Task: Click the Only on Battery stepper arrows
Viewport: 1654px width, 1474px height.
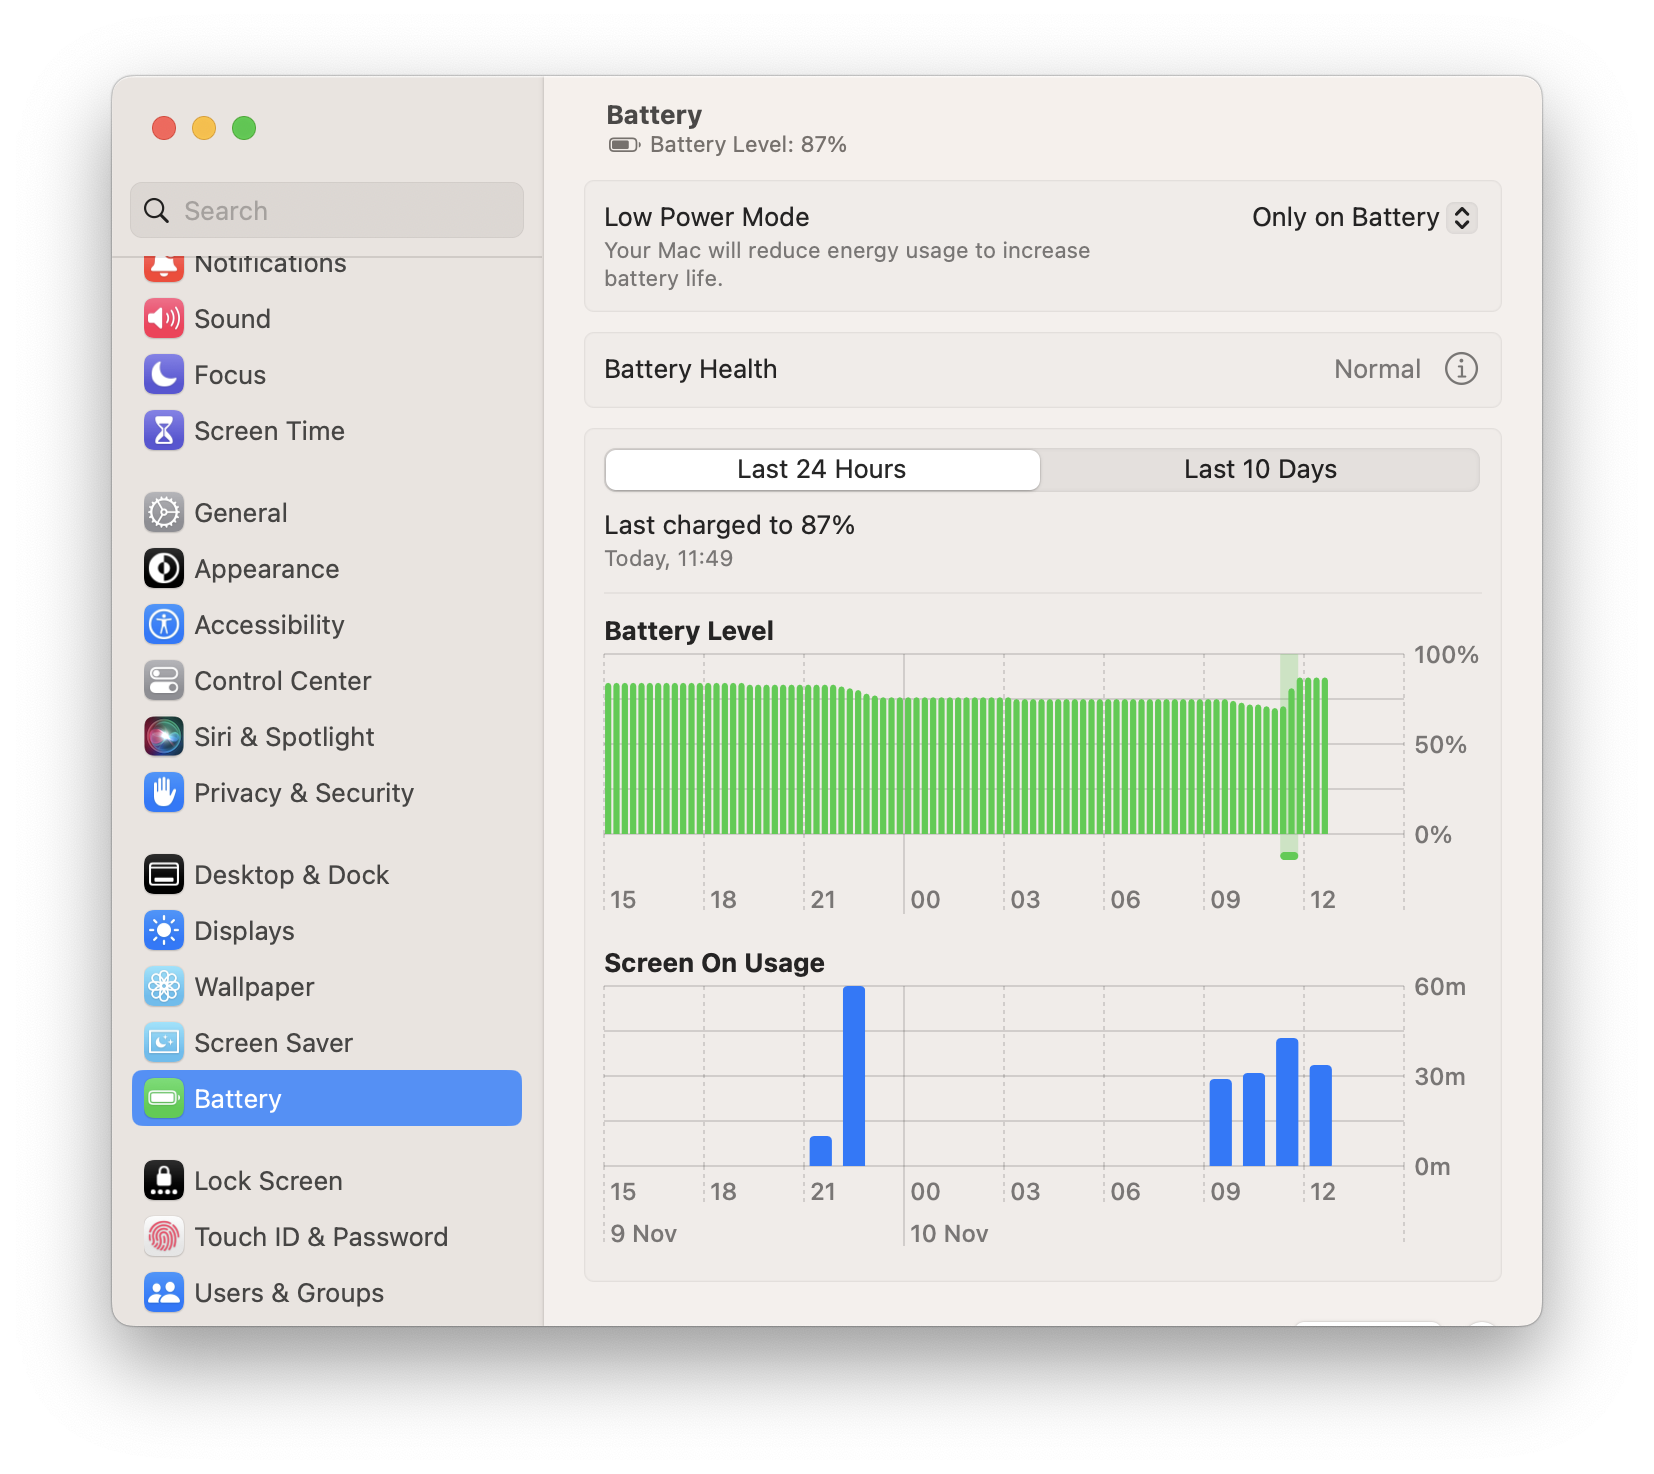Action: pos(1462,218)
